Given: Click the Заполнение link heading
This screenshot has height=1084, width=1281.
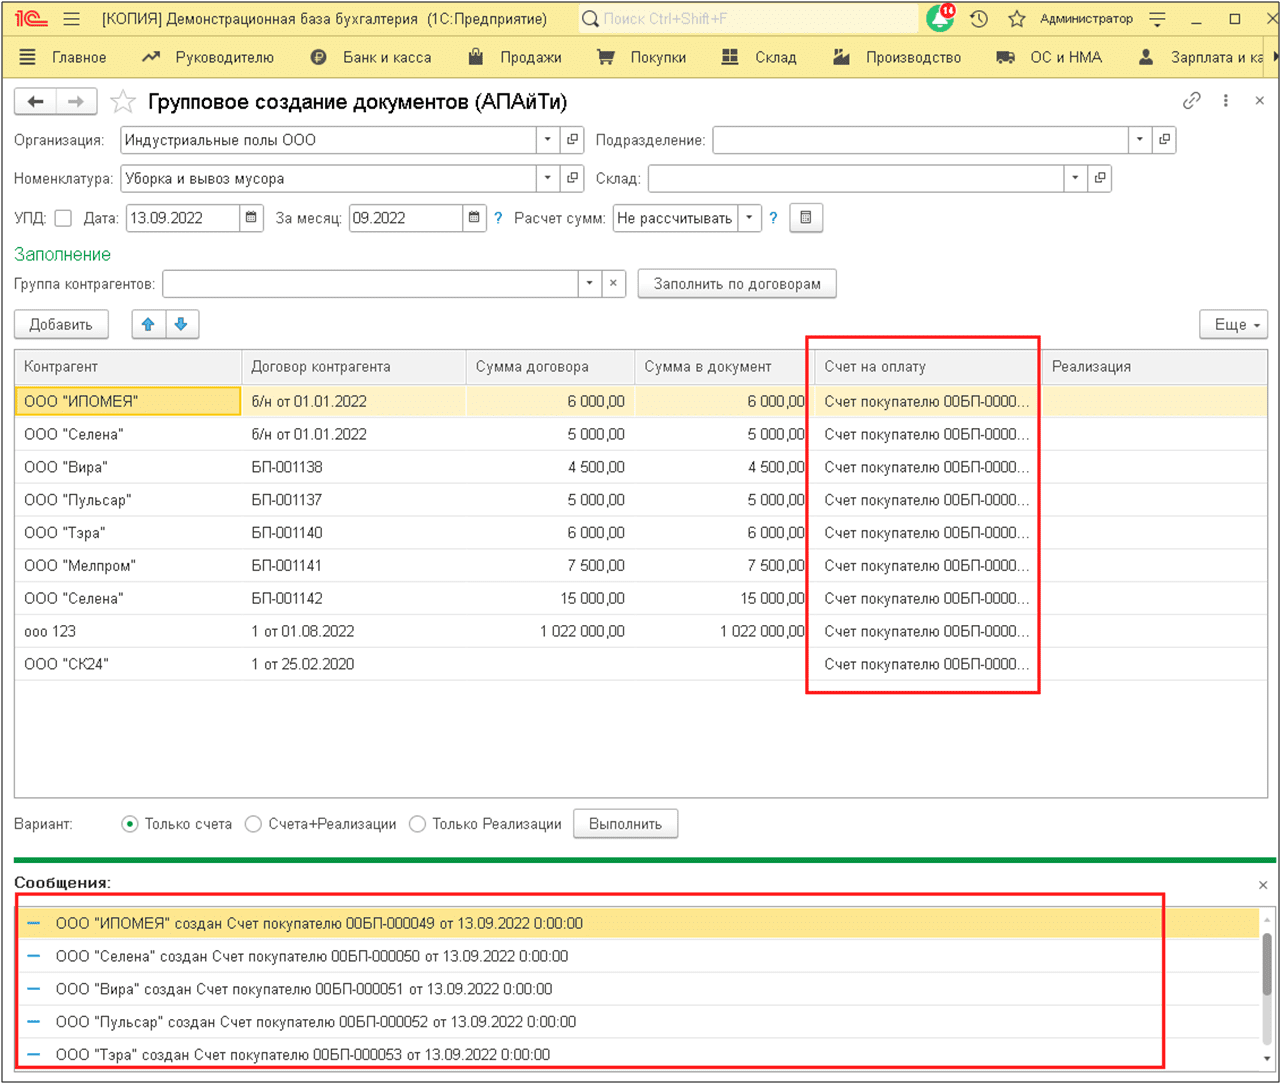Looking at the screenshot, I should pyautogui.click(x=62, y=254).
